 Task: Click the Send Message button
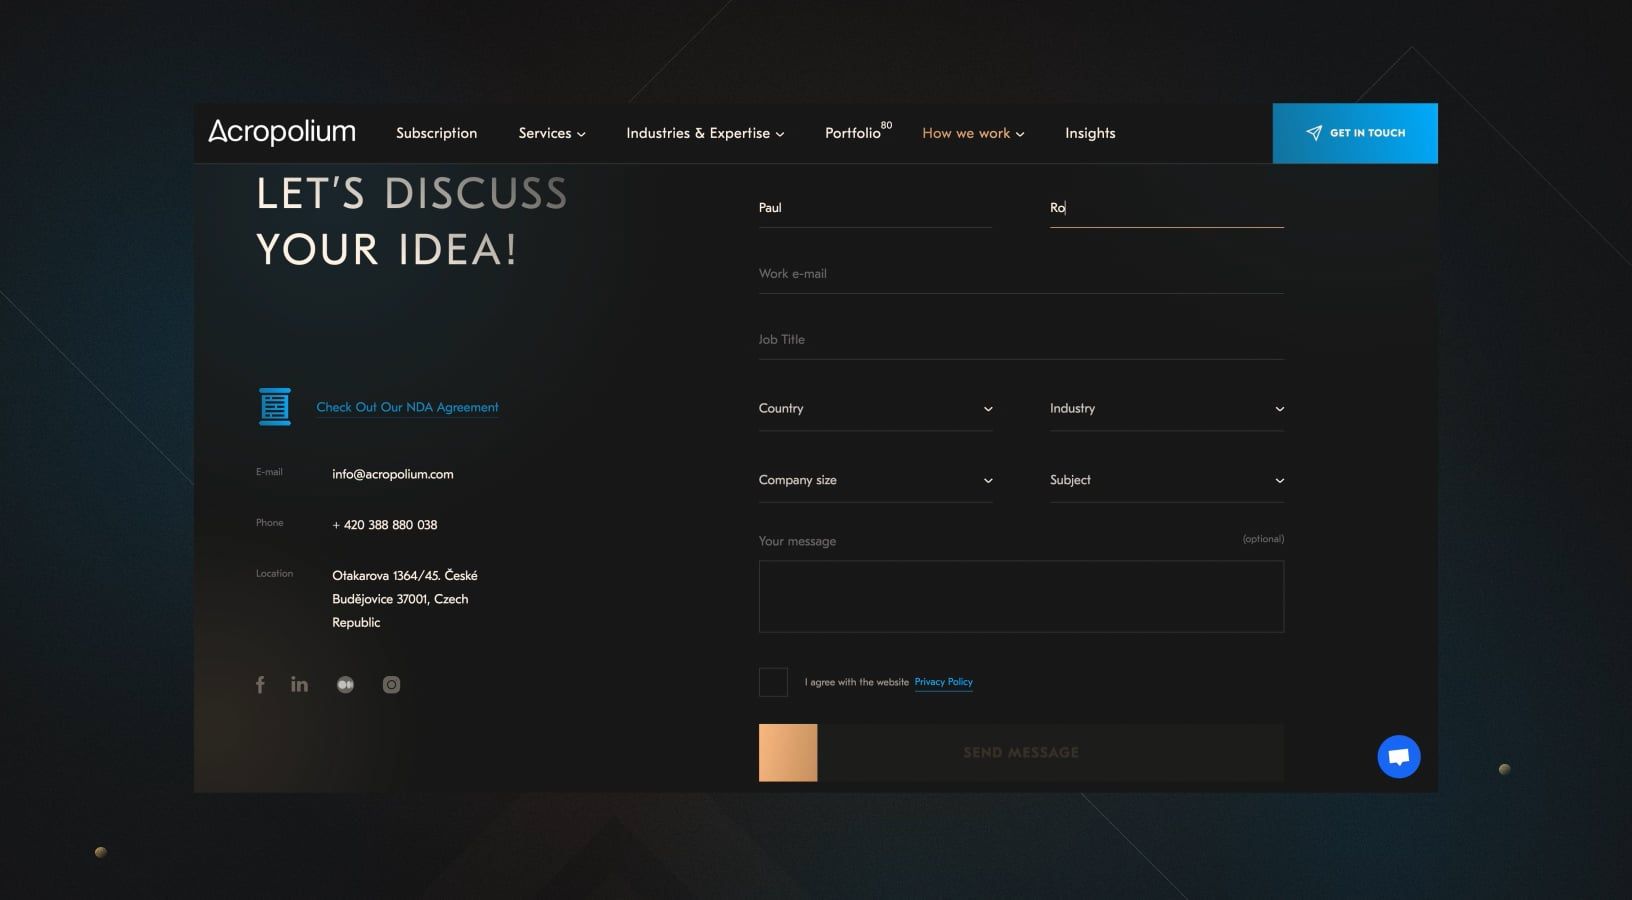[1021, 752]
